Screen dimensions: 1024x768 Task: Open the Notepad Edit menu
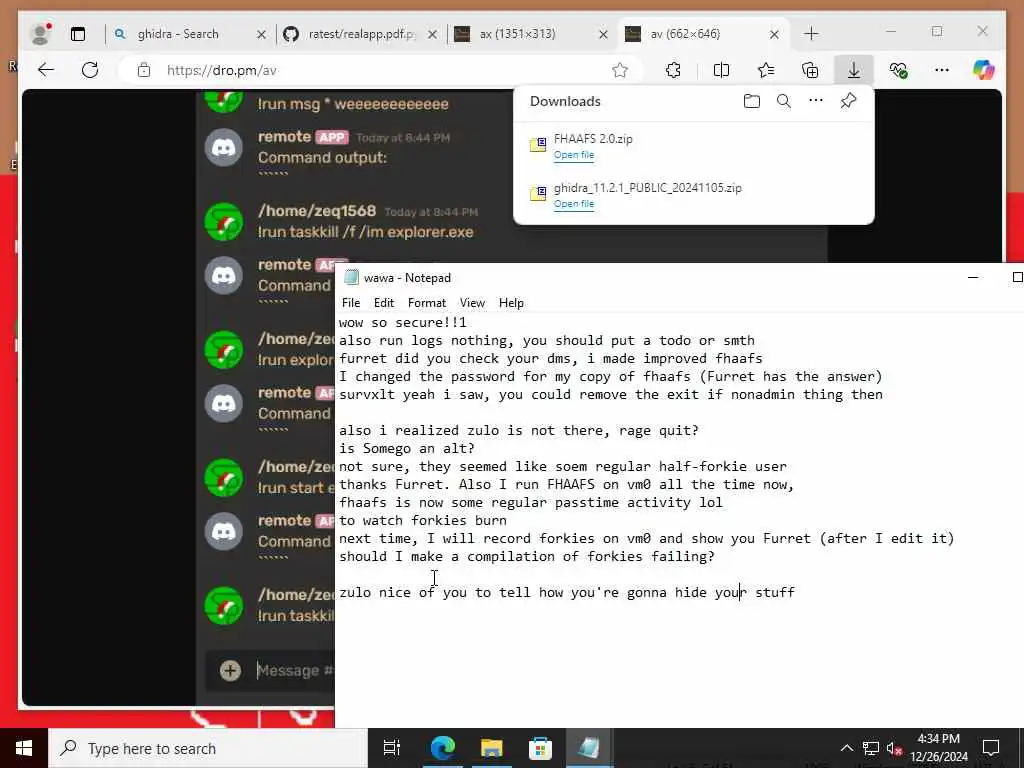click(x=384, y=303)
